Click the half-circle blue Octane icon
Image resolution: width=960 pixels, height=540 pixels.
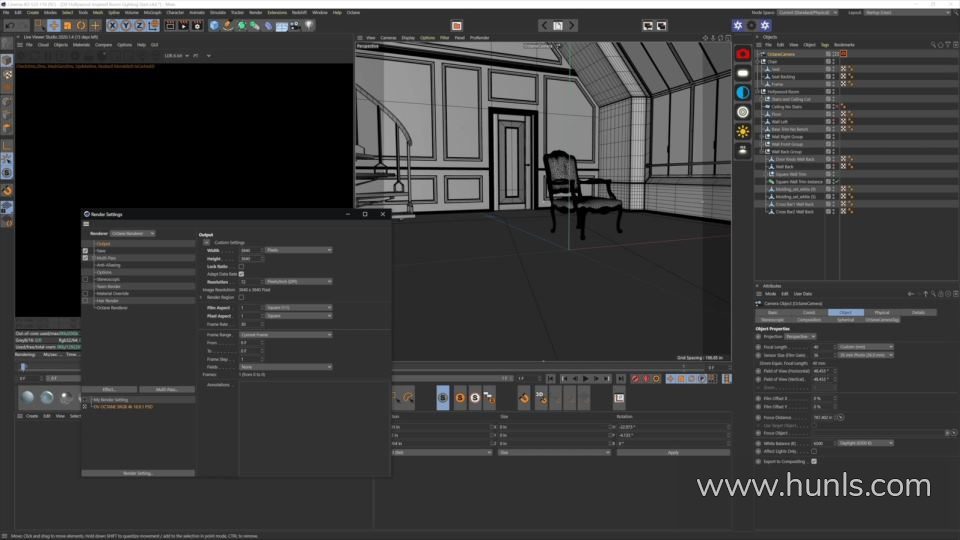pos(743,92)
